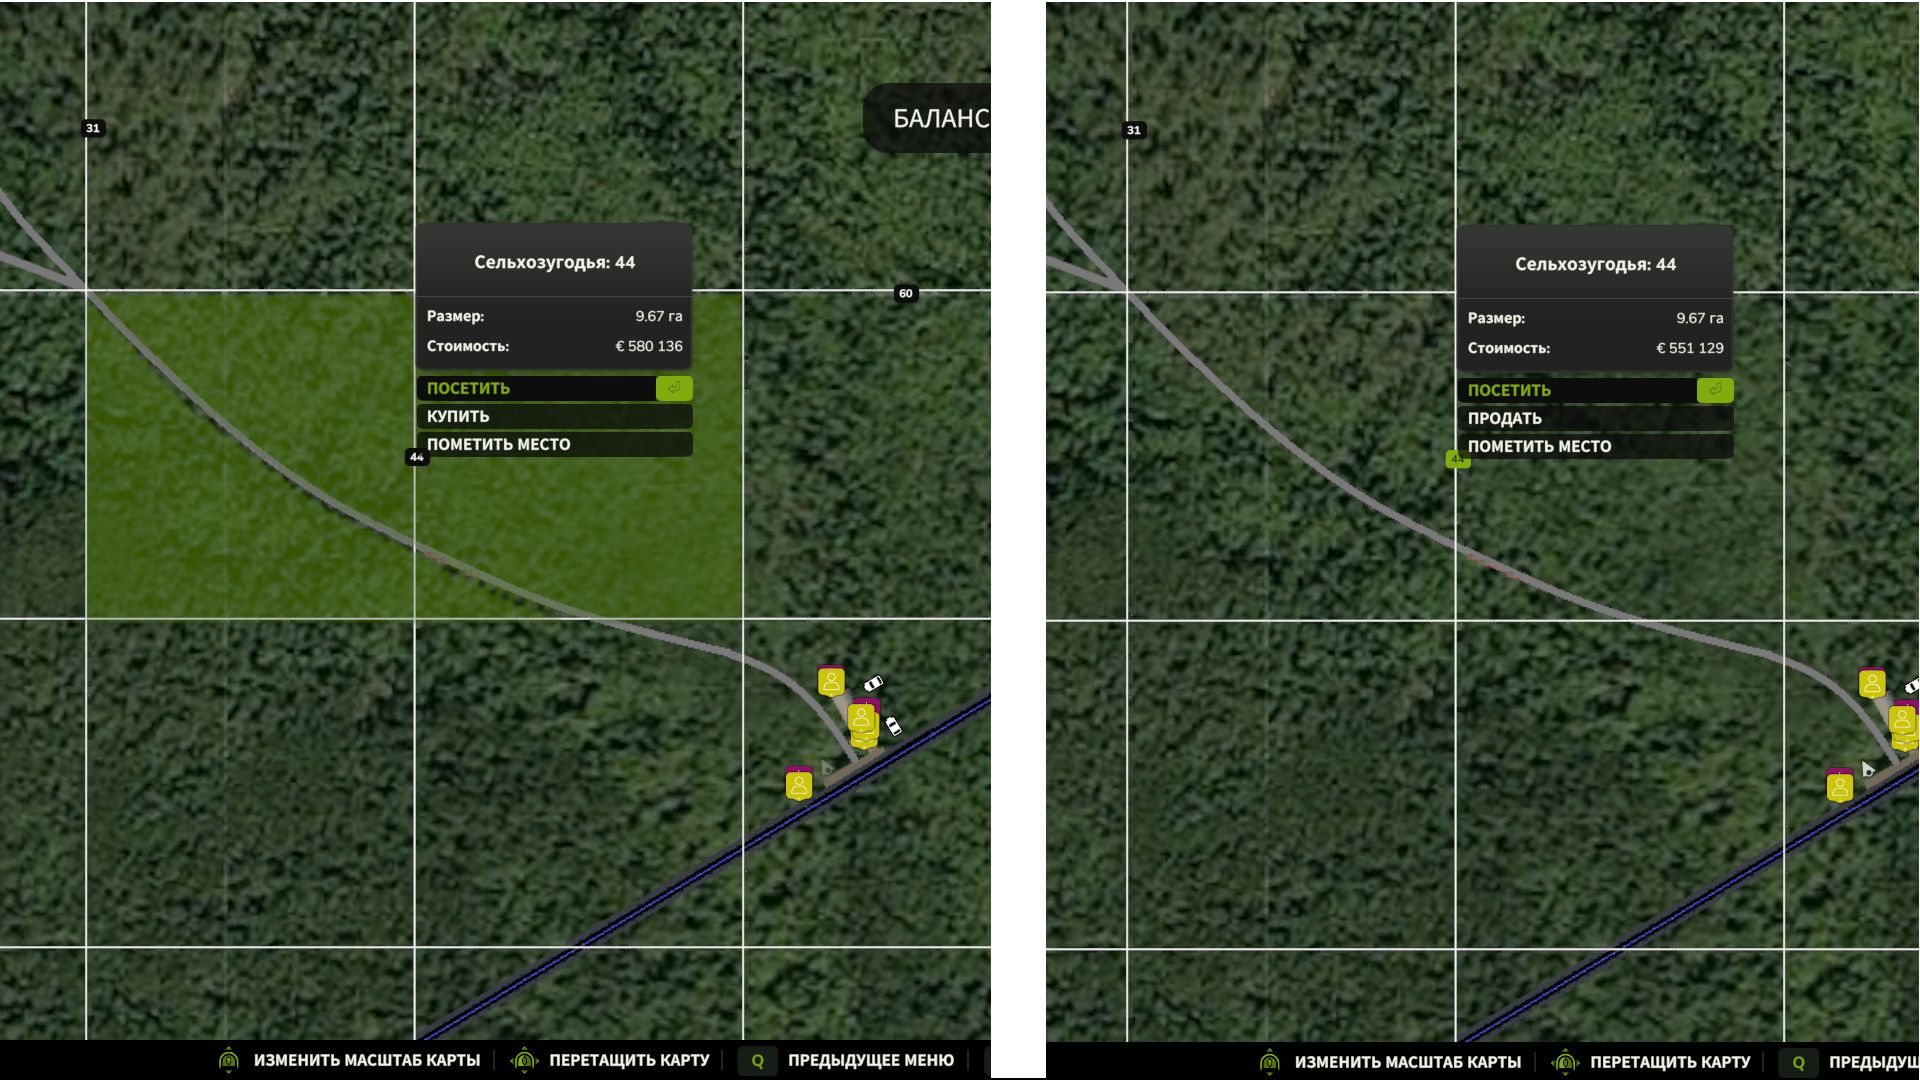
Task: Click the lowest yellow person marker near the blue line, БАЛАНС map
Action: coord(799,783)
